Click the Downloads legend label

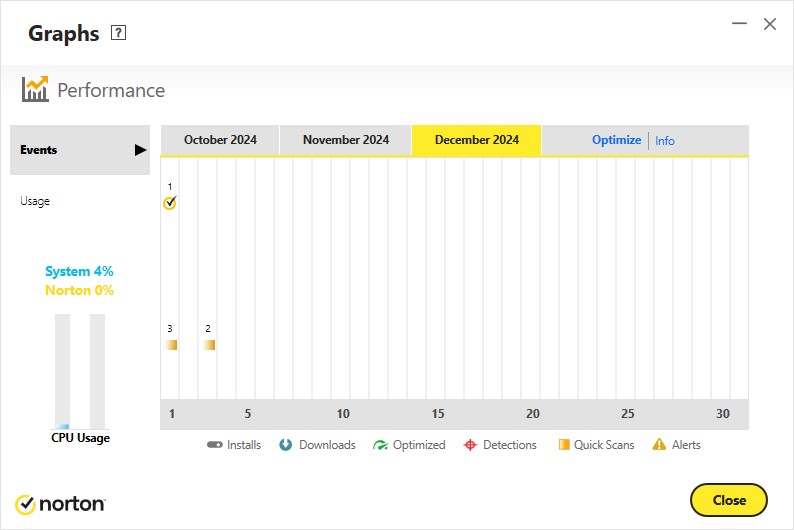tap(327, 445)
